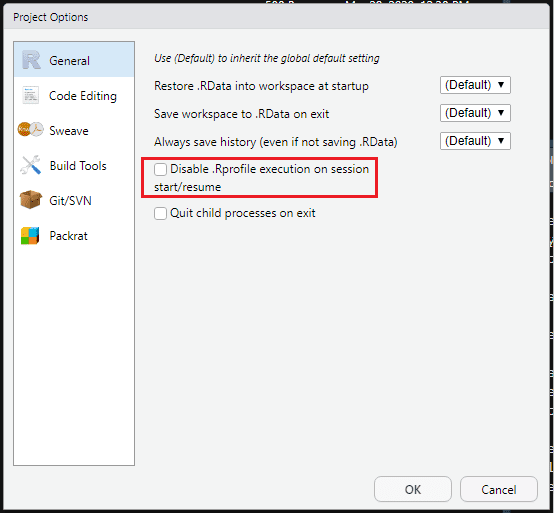Expand Always save history dropdown

(475, 141)
